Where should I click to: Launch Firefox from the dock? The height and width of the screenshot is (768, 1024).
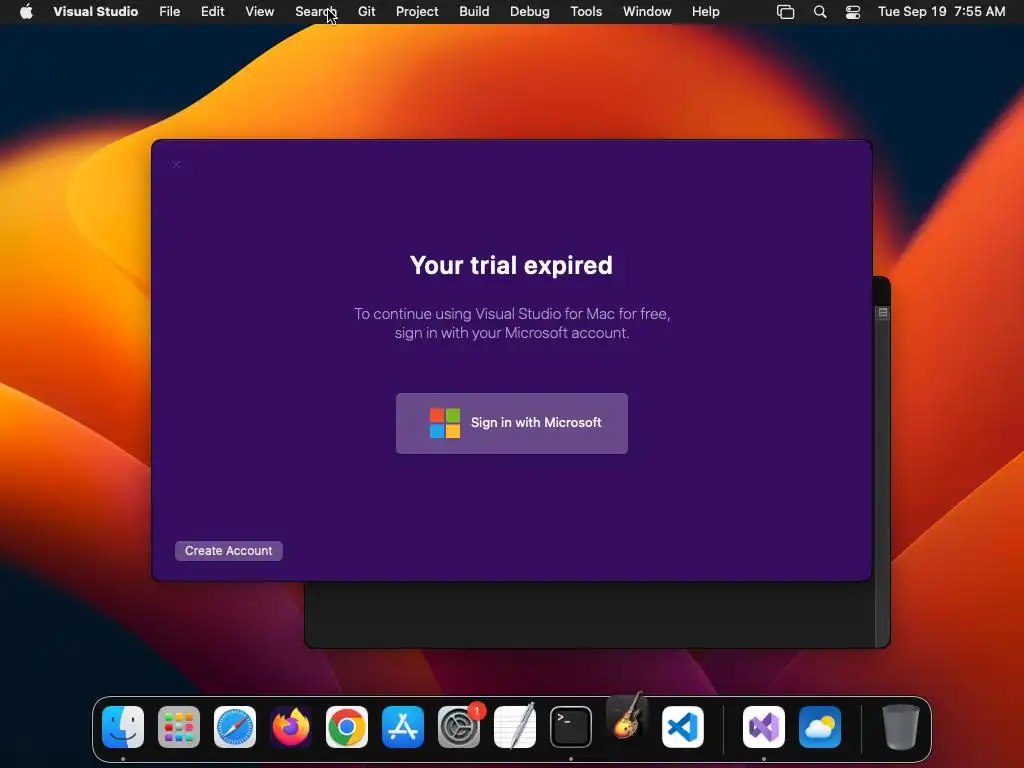coord(291,727)
